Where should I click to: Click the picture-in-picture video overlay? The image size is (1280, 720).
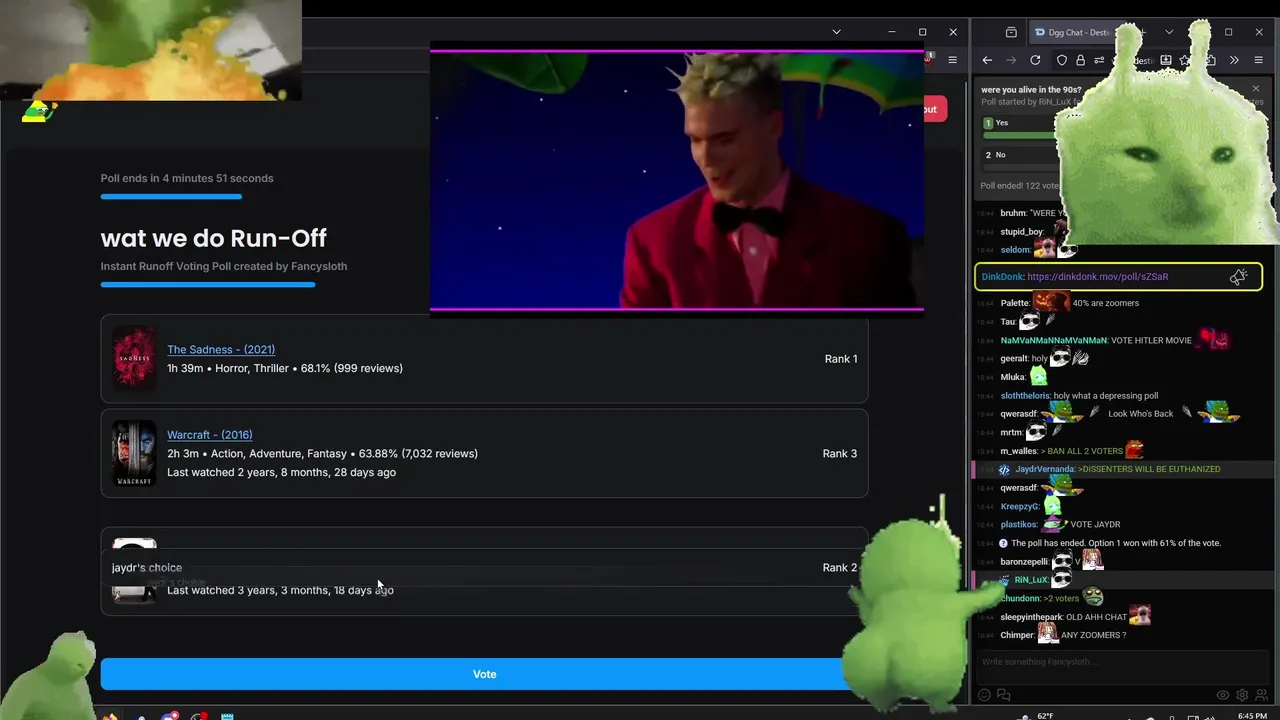[x=677, y=181]
